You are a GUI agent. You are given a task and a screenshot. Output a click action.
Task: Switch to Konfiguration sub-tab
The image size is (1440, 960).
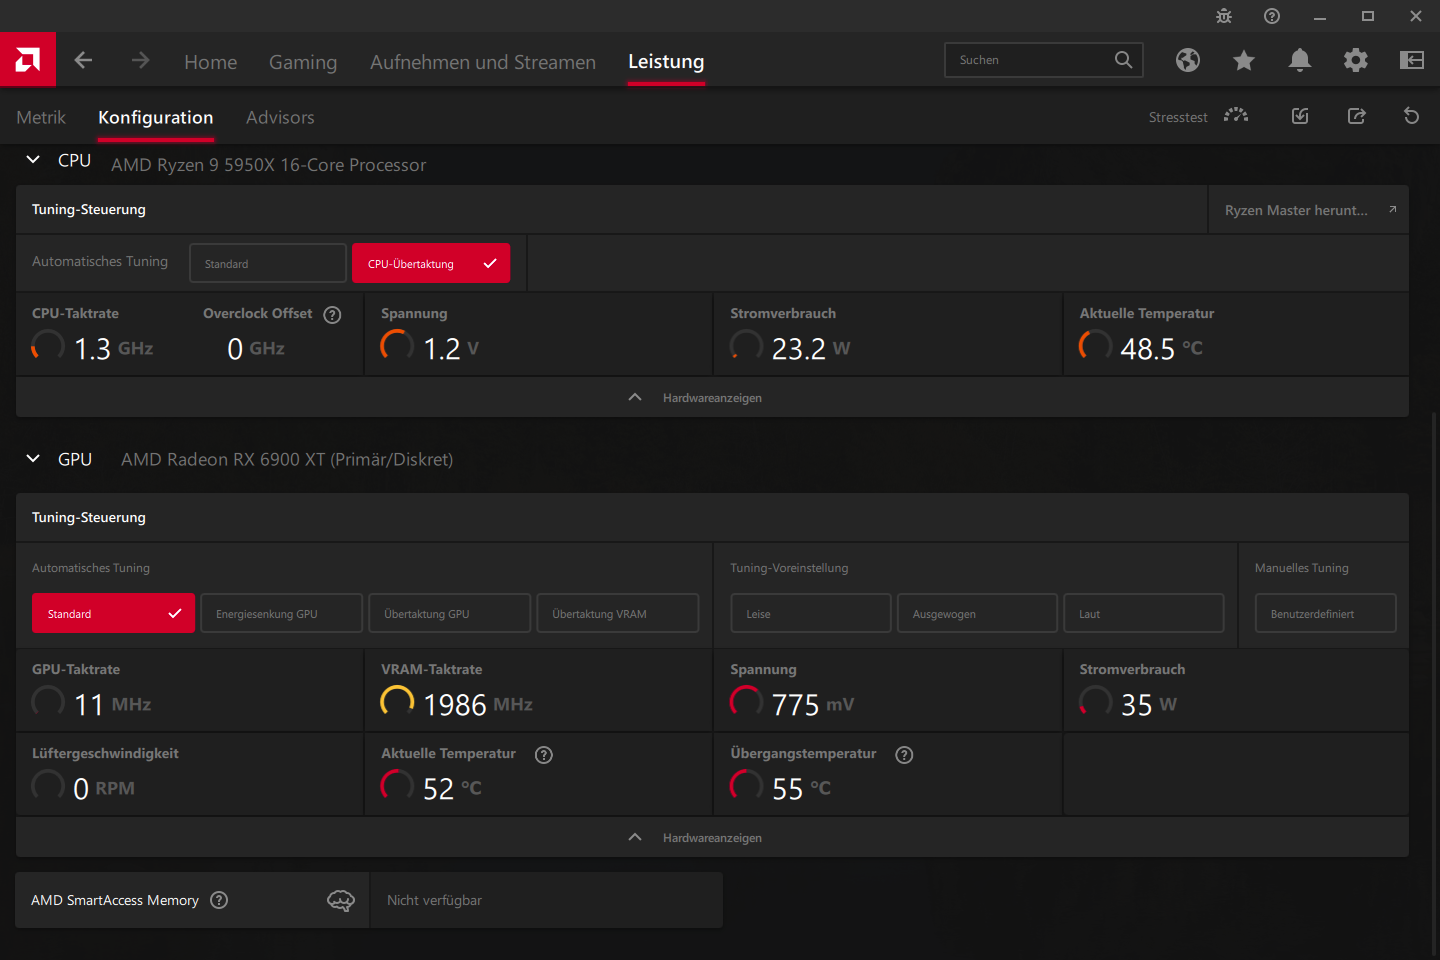pyautogui.click(x=155, y=117)
